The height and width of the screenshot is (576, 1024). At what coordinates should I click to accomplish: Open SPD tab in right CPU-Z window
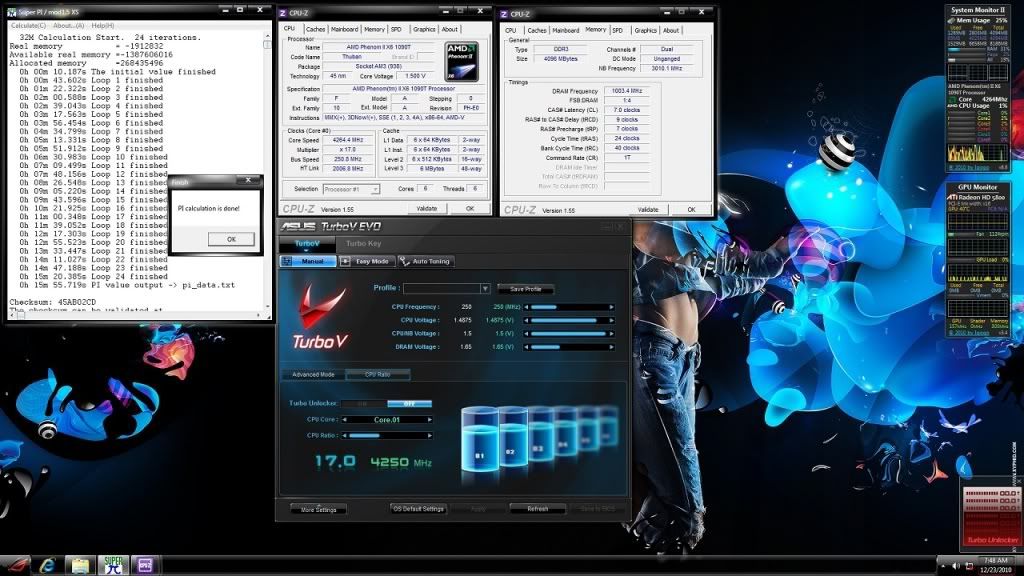(618, 30)
